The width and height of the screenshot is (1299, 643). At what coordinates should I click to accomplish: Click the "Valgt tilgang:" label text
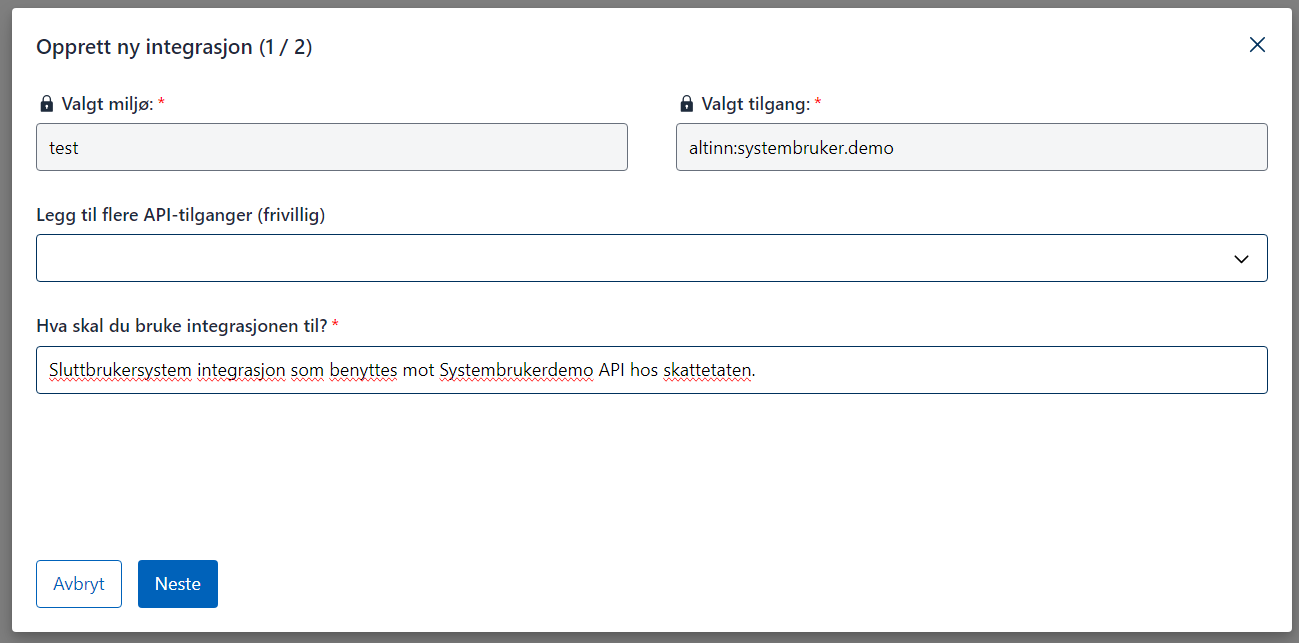point(755,104)
